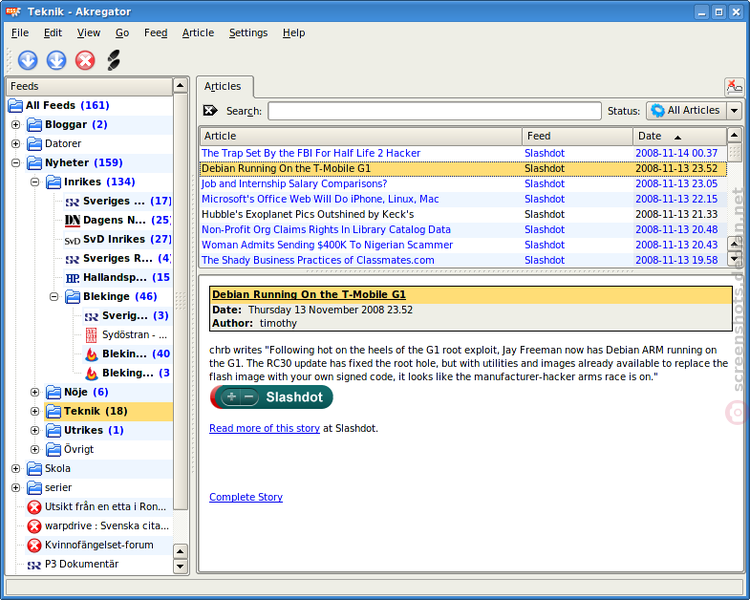The width and height of the screenshot is (750, 600).
Task: Collapse the Nyheter folder
Action: pos(16,163)
